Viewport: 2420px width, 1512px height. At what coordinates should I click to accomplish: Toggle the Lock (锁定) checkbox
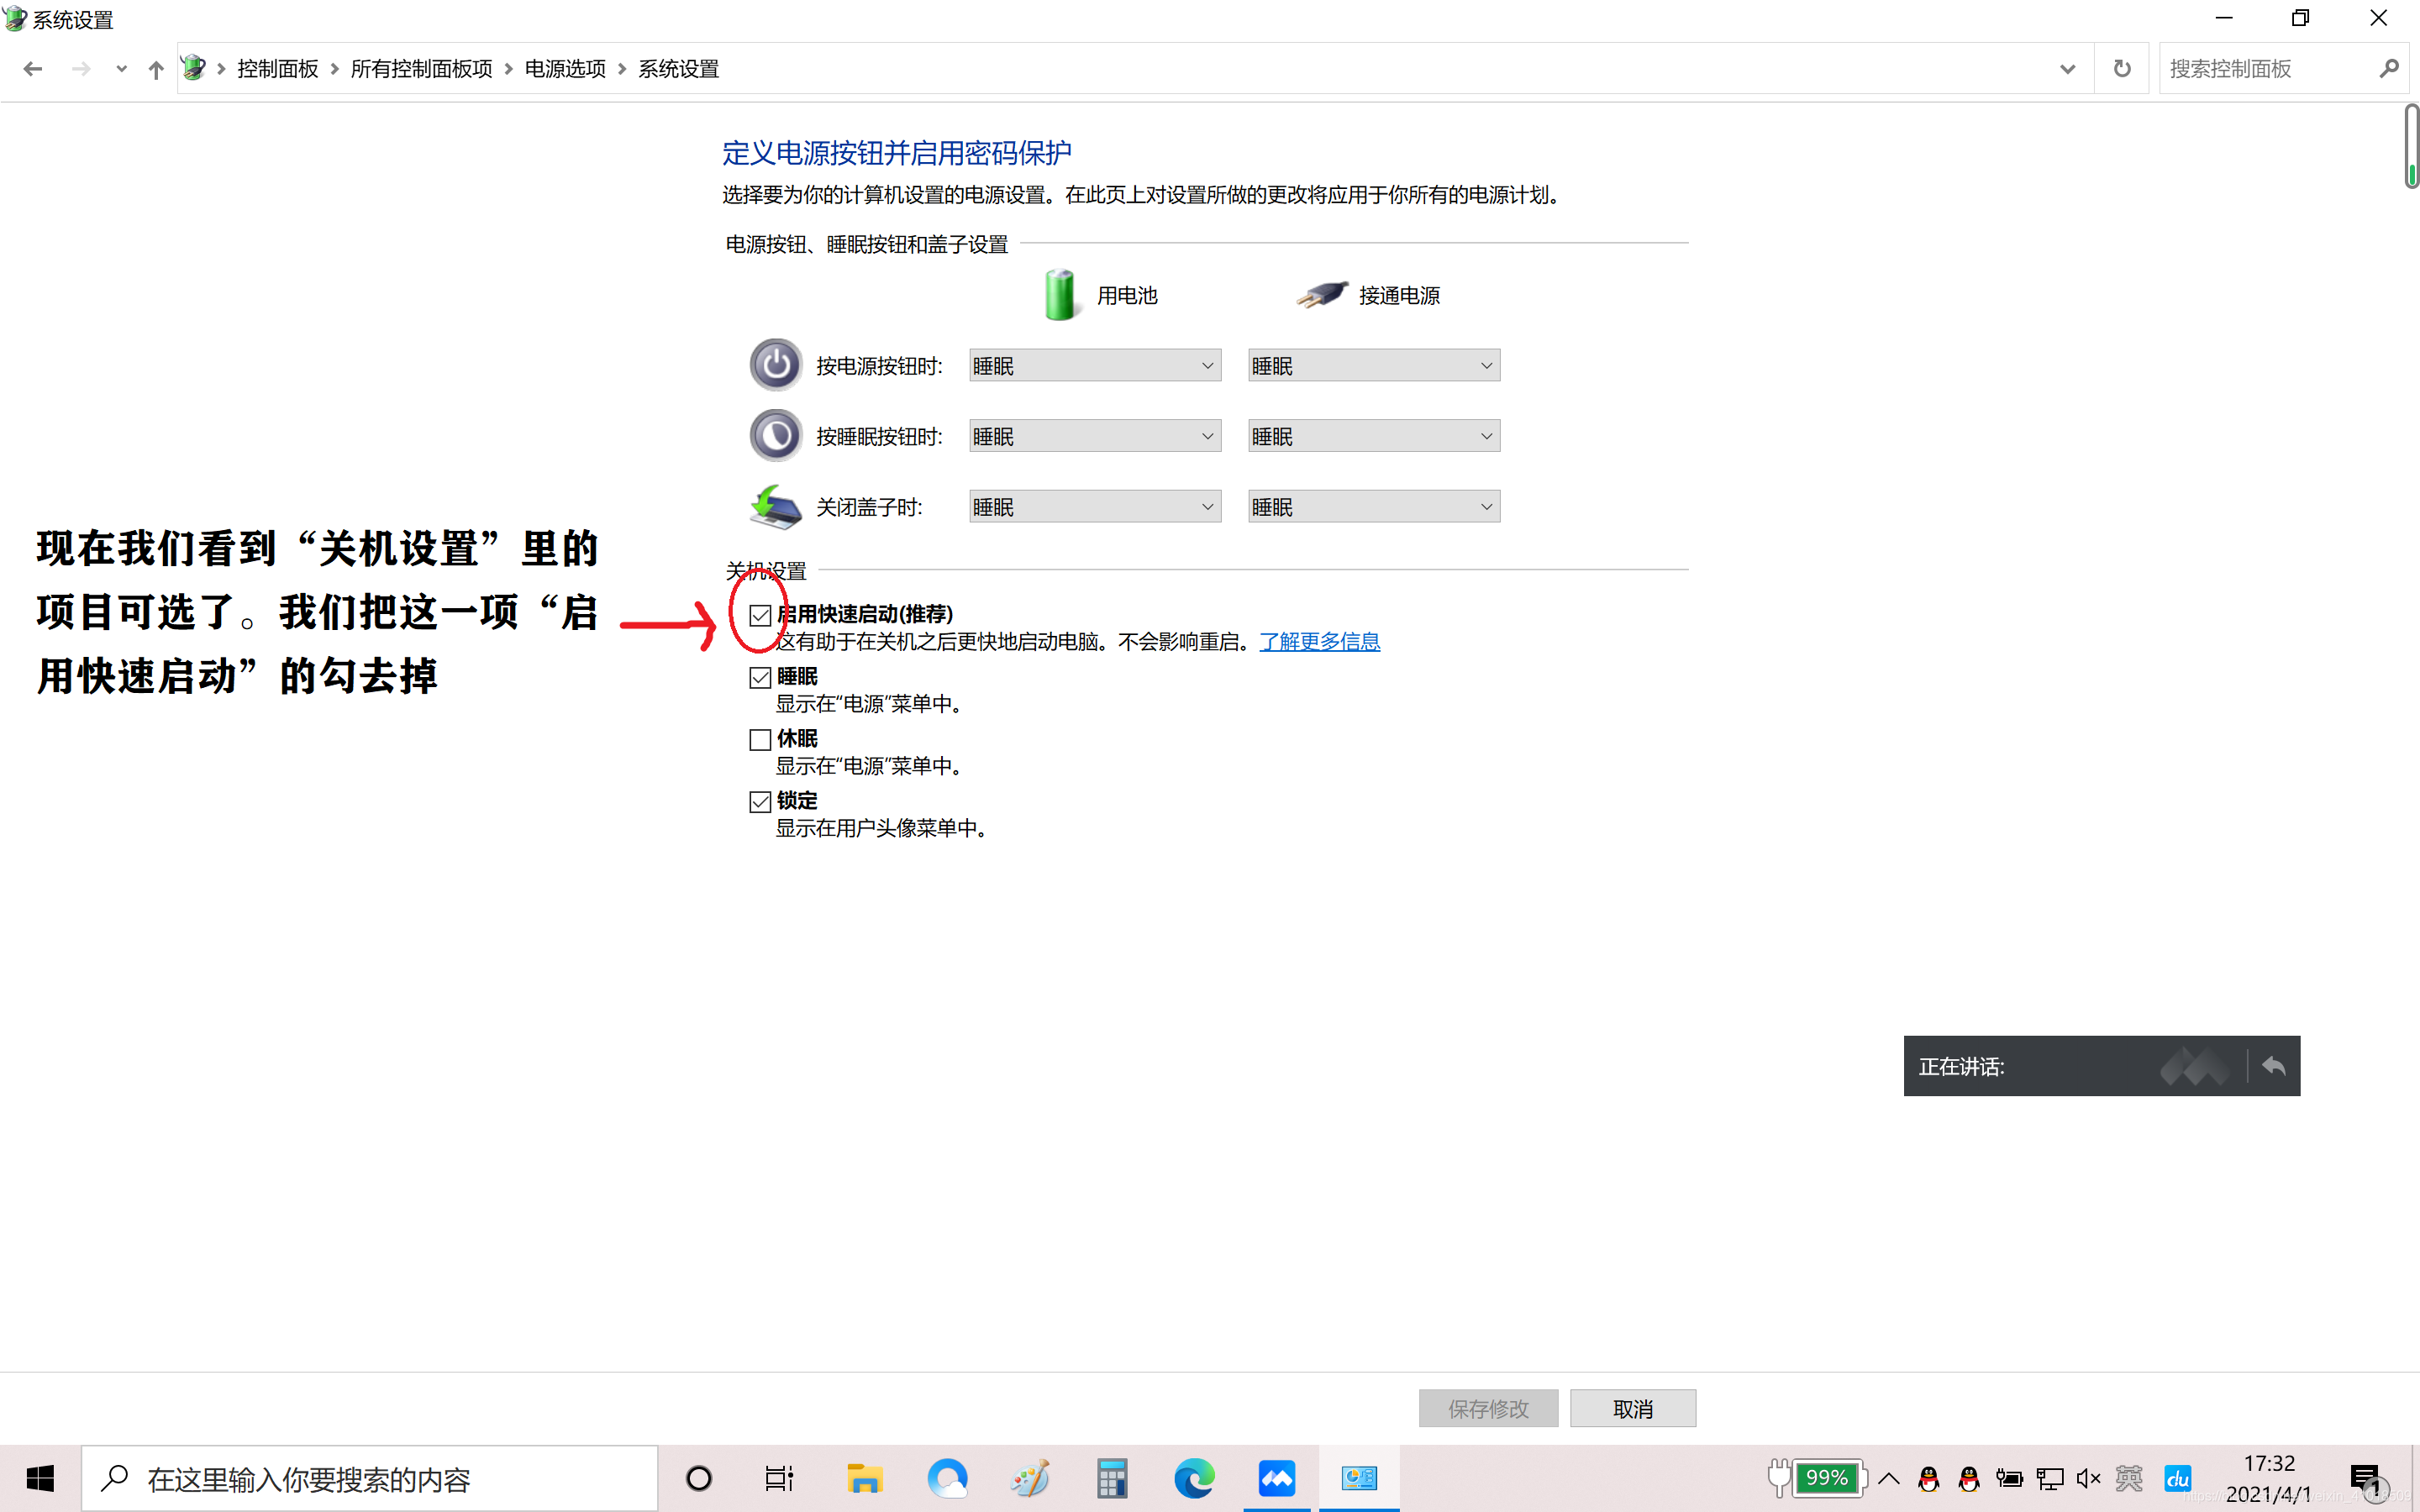[760, 802]
